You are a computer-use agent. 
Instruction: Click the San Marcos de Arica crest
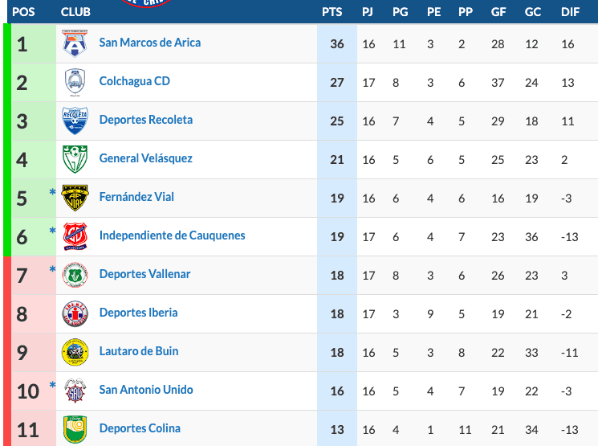click(x=75, y=43)
